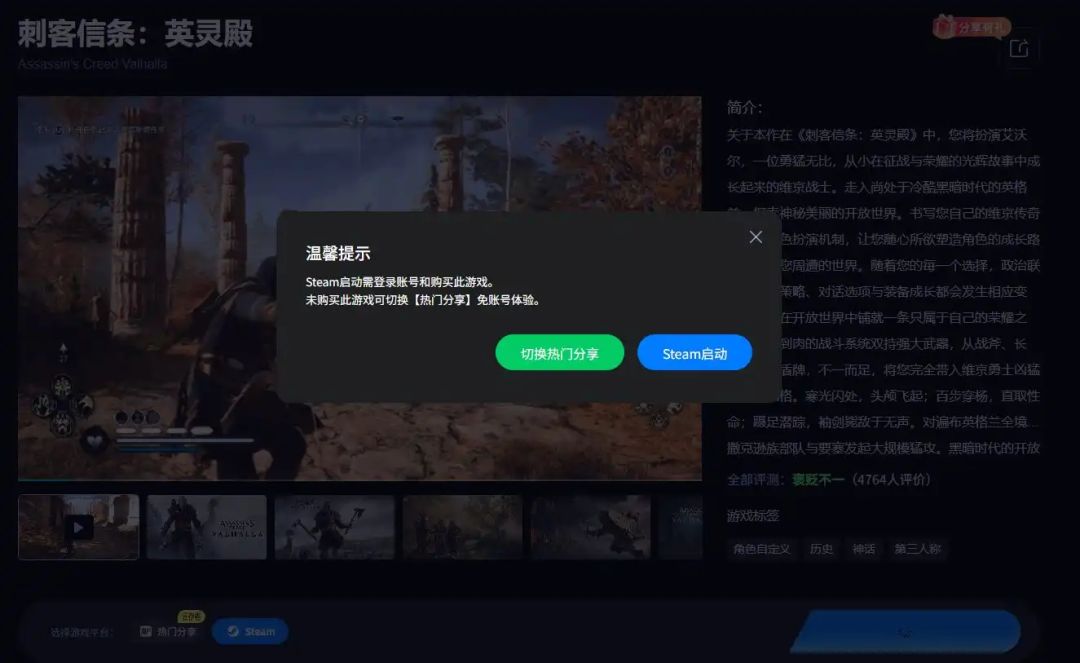Click the 游戏标签 section heading

coord(753,516)
